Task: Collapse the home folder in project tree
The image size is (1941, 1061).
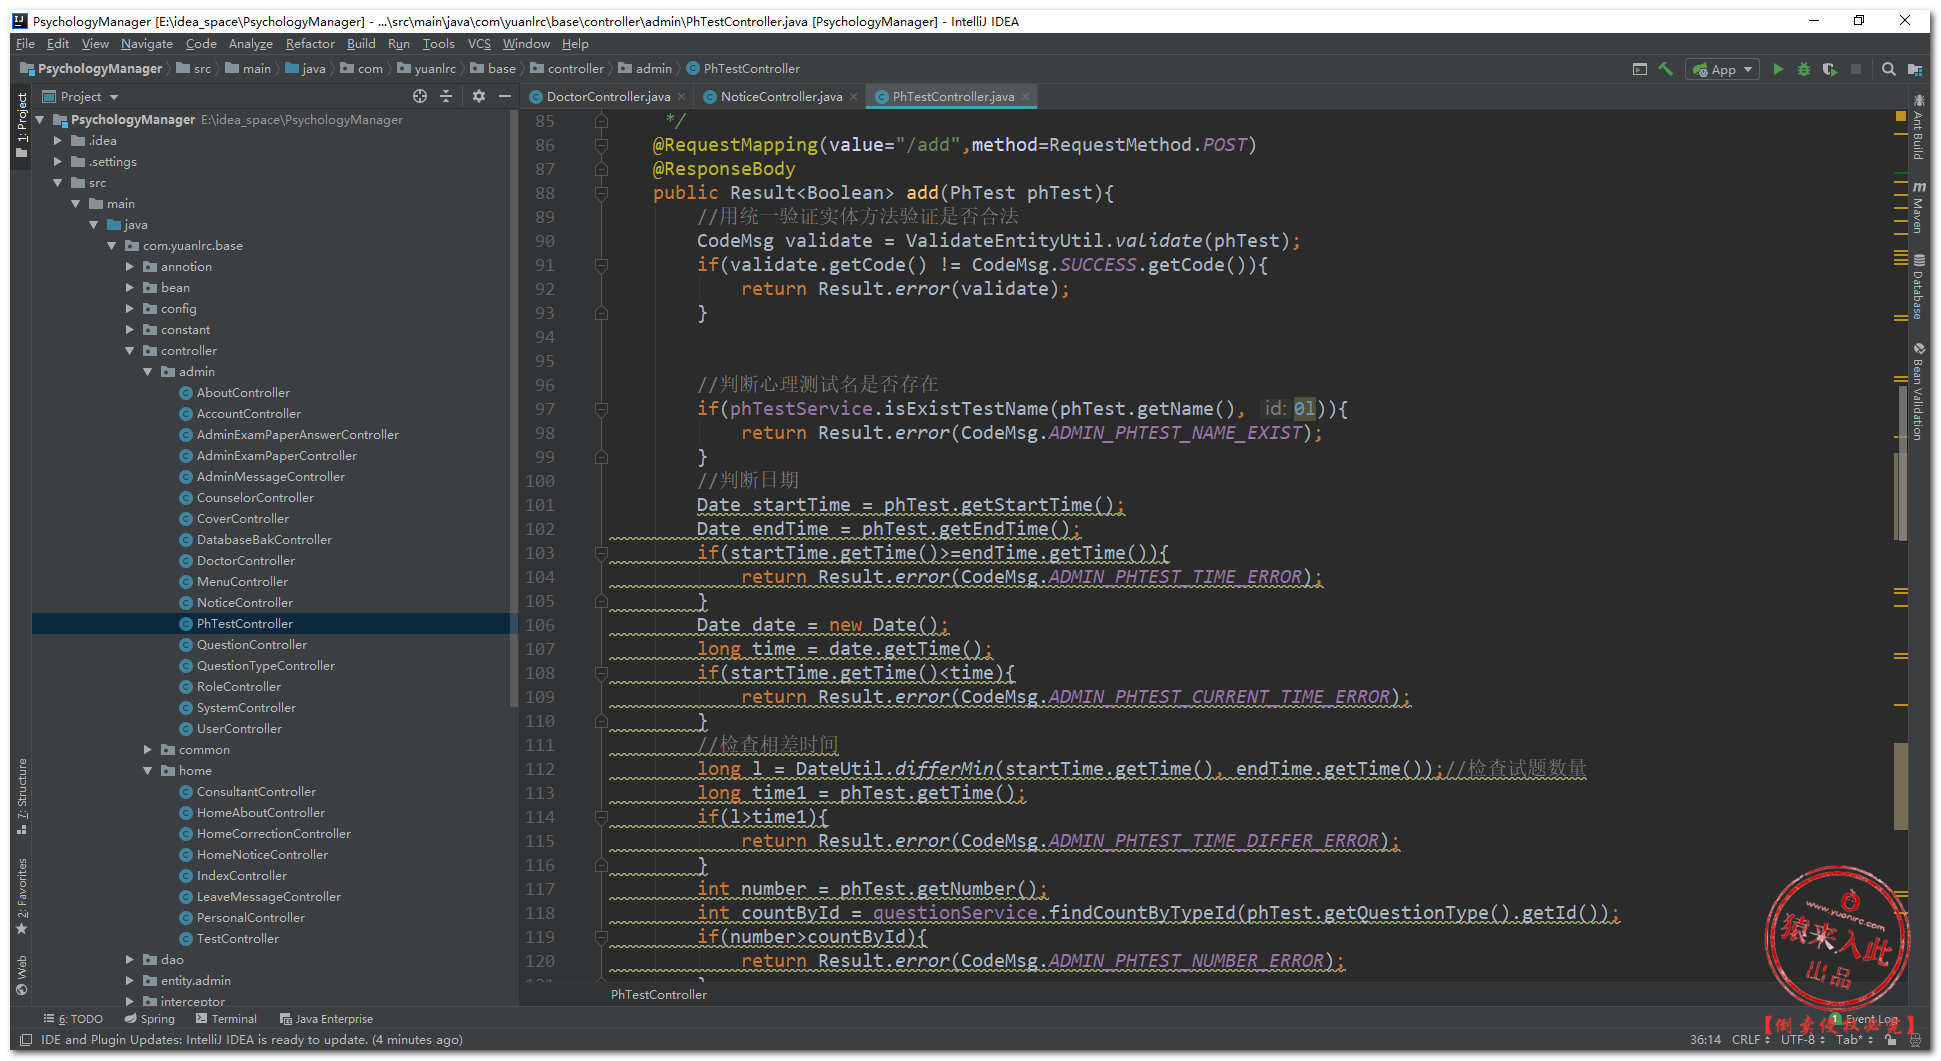Action: (148, 771)
